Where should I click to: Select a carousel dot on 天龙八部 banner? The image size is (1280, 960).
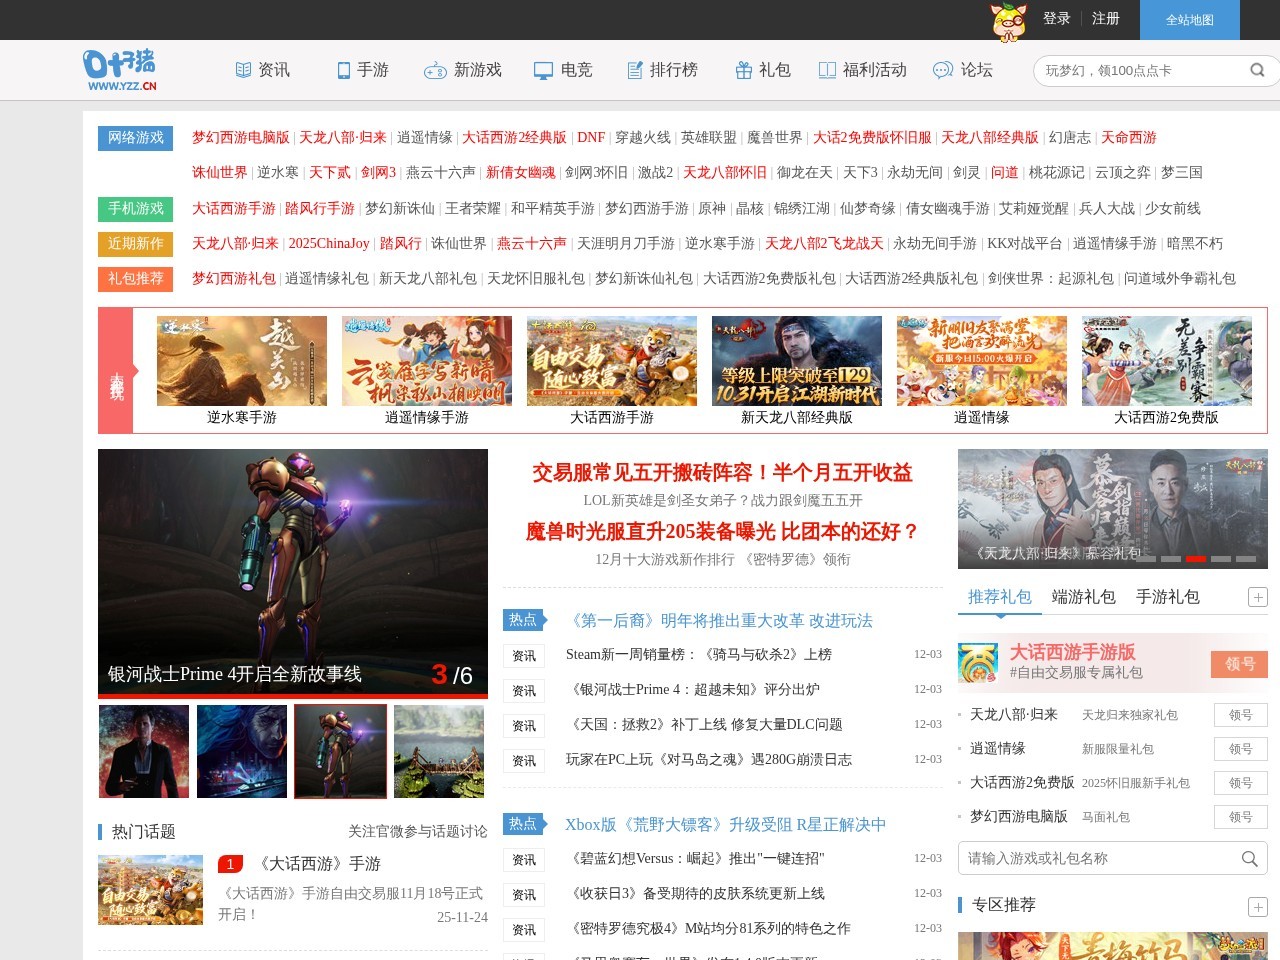pyautogui.click(x=1196, y=558)
